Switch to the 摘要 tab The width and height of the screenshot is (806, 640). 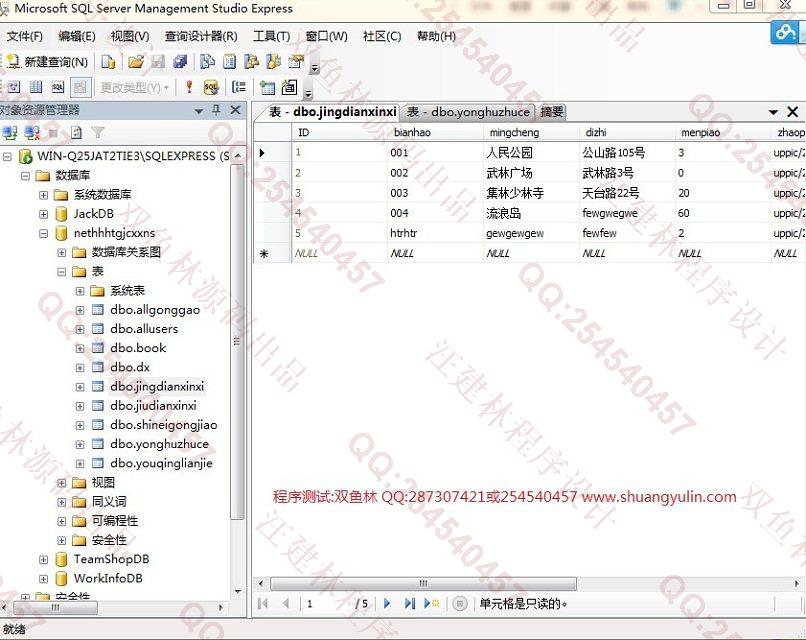(552, 112)
